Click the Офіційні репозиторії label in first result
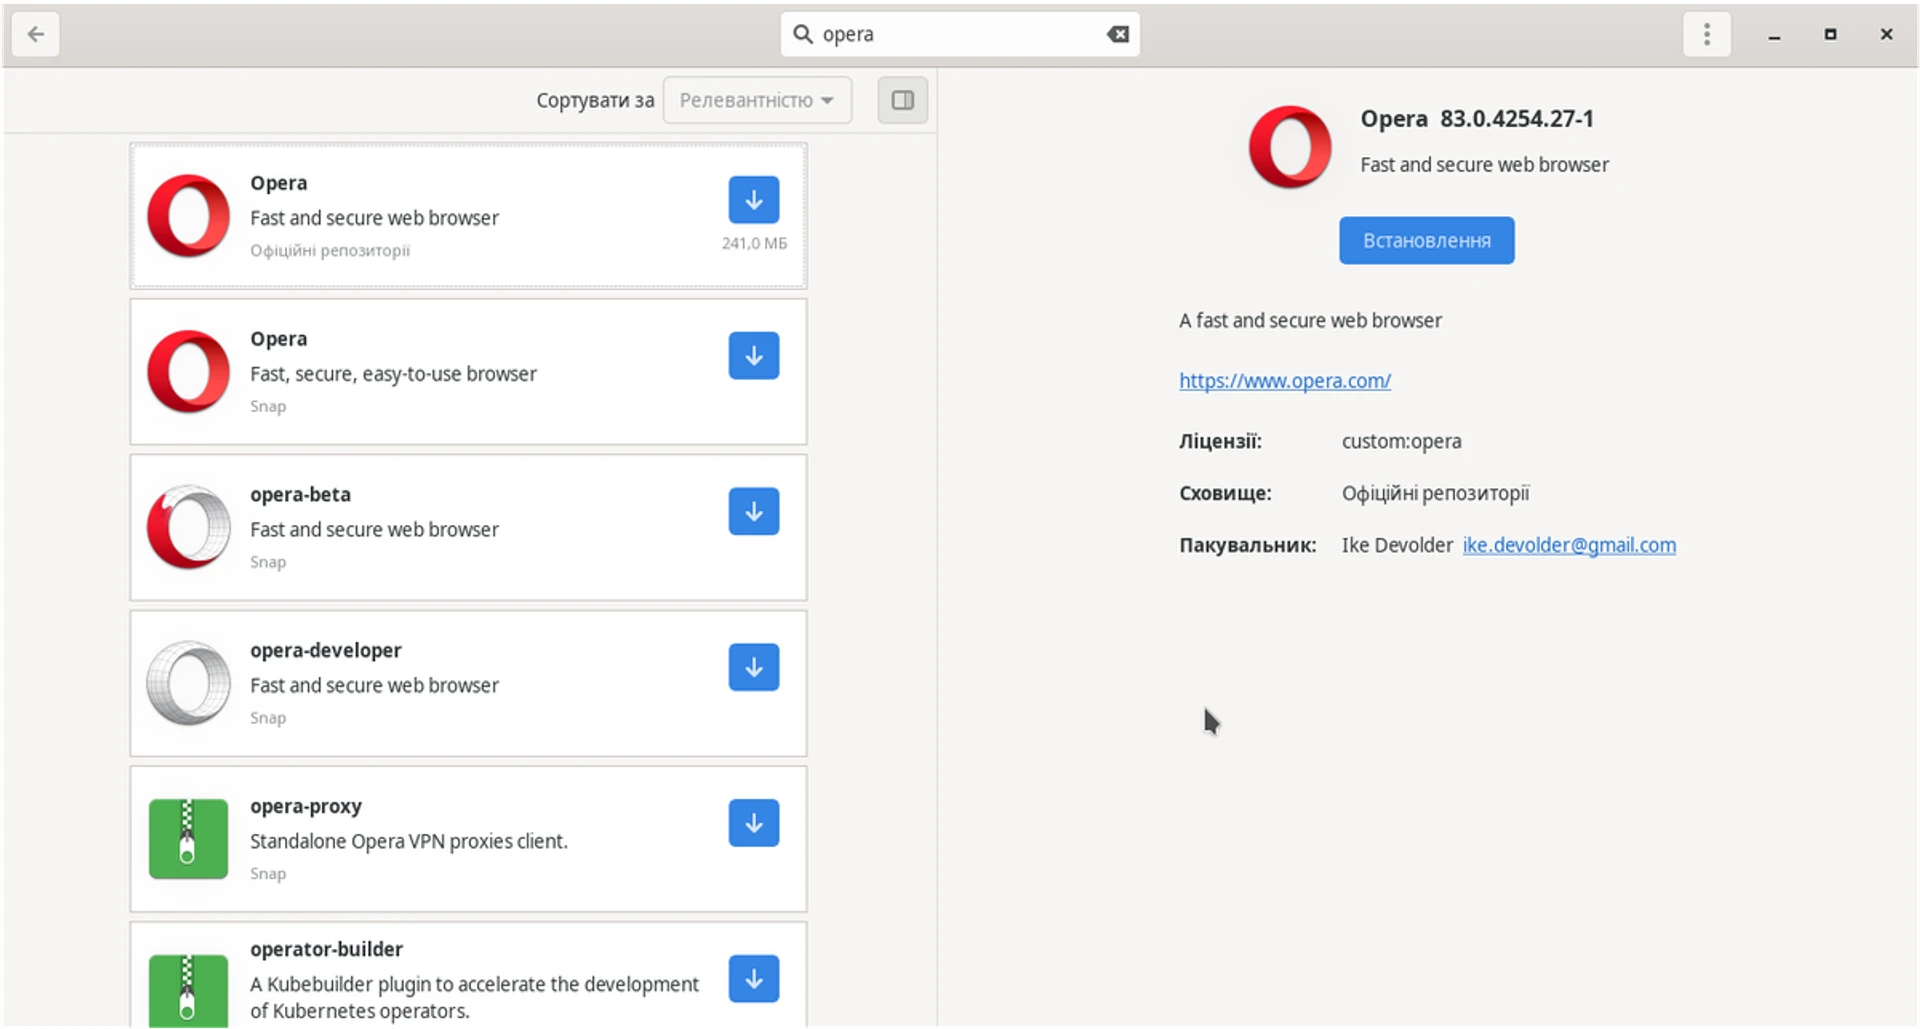The height and width of the screenshot is (1029, 1920). tap(330, 250)
